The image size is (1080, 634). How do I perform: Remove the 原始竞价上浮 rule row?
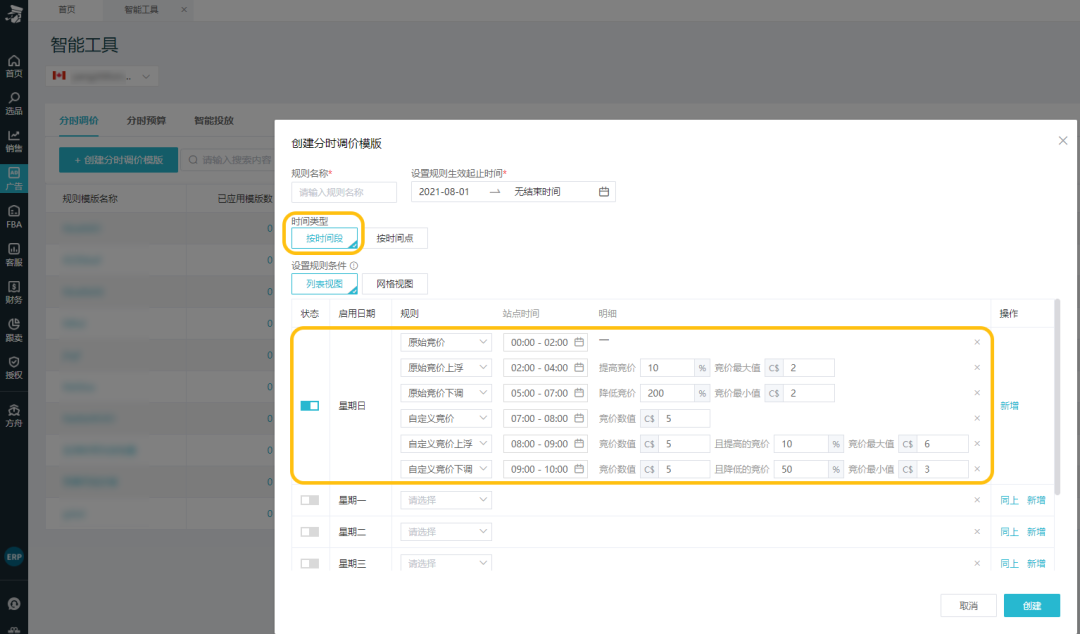[x=977, y=367]
